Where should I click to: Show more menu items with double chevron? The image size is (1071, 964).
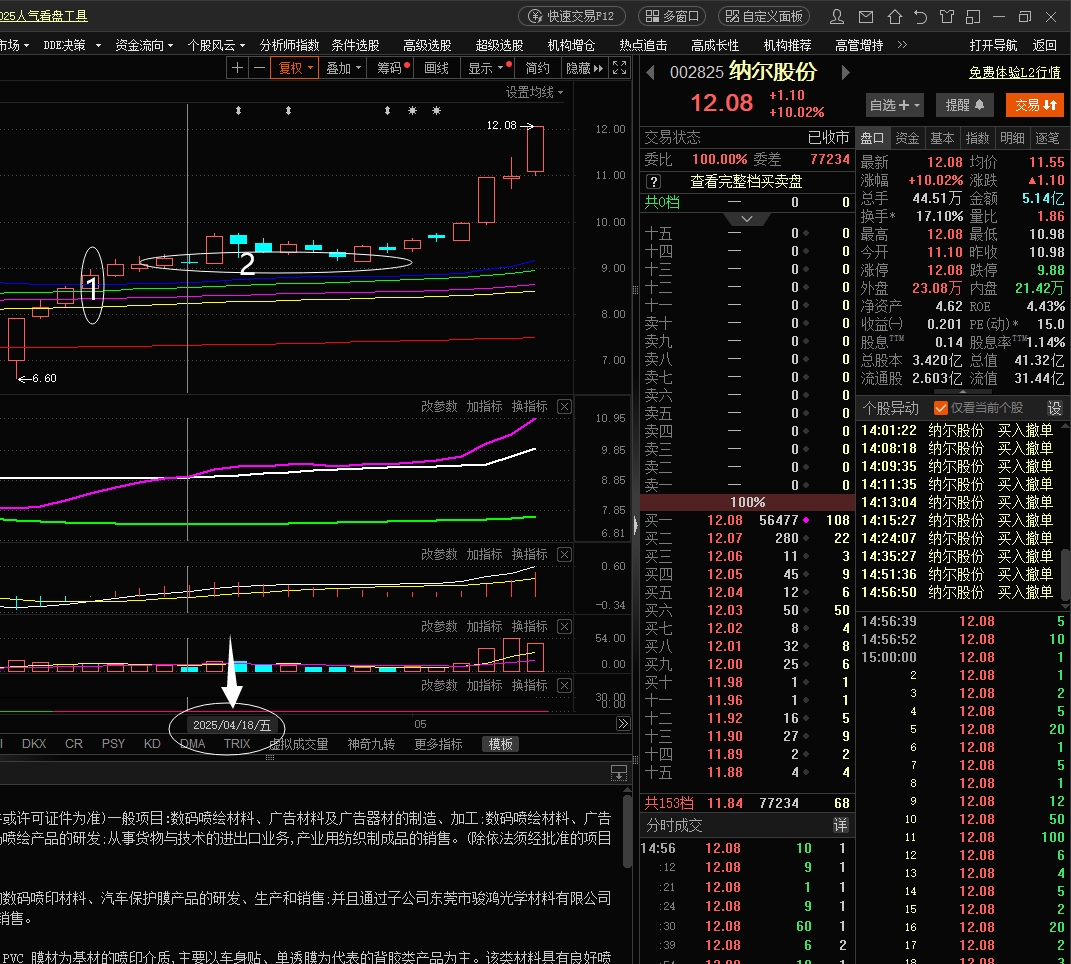pyautogui.click(x=902, y=44)
